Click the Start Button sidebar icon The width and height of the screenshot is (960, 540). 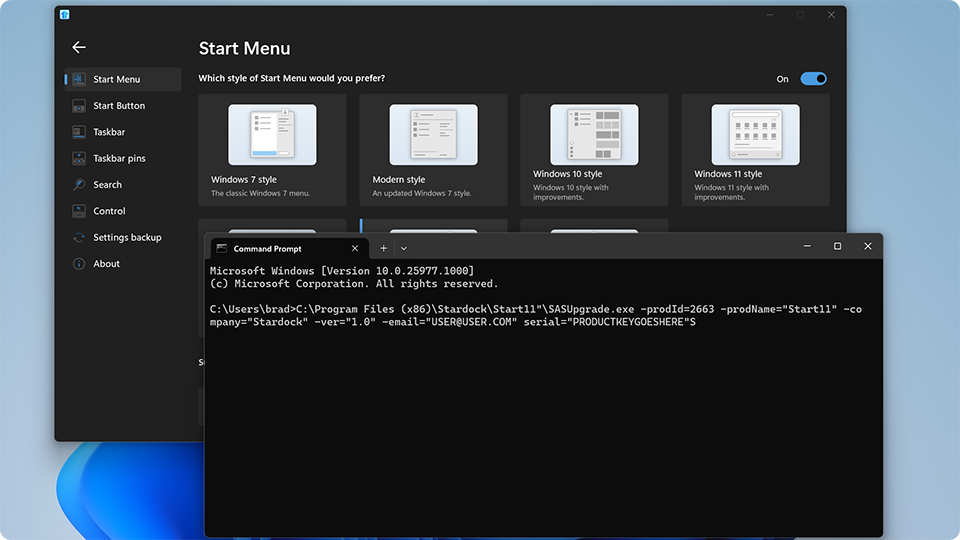[x=79, y=105]
